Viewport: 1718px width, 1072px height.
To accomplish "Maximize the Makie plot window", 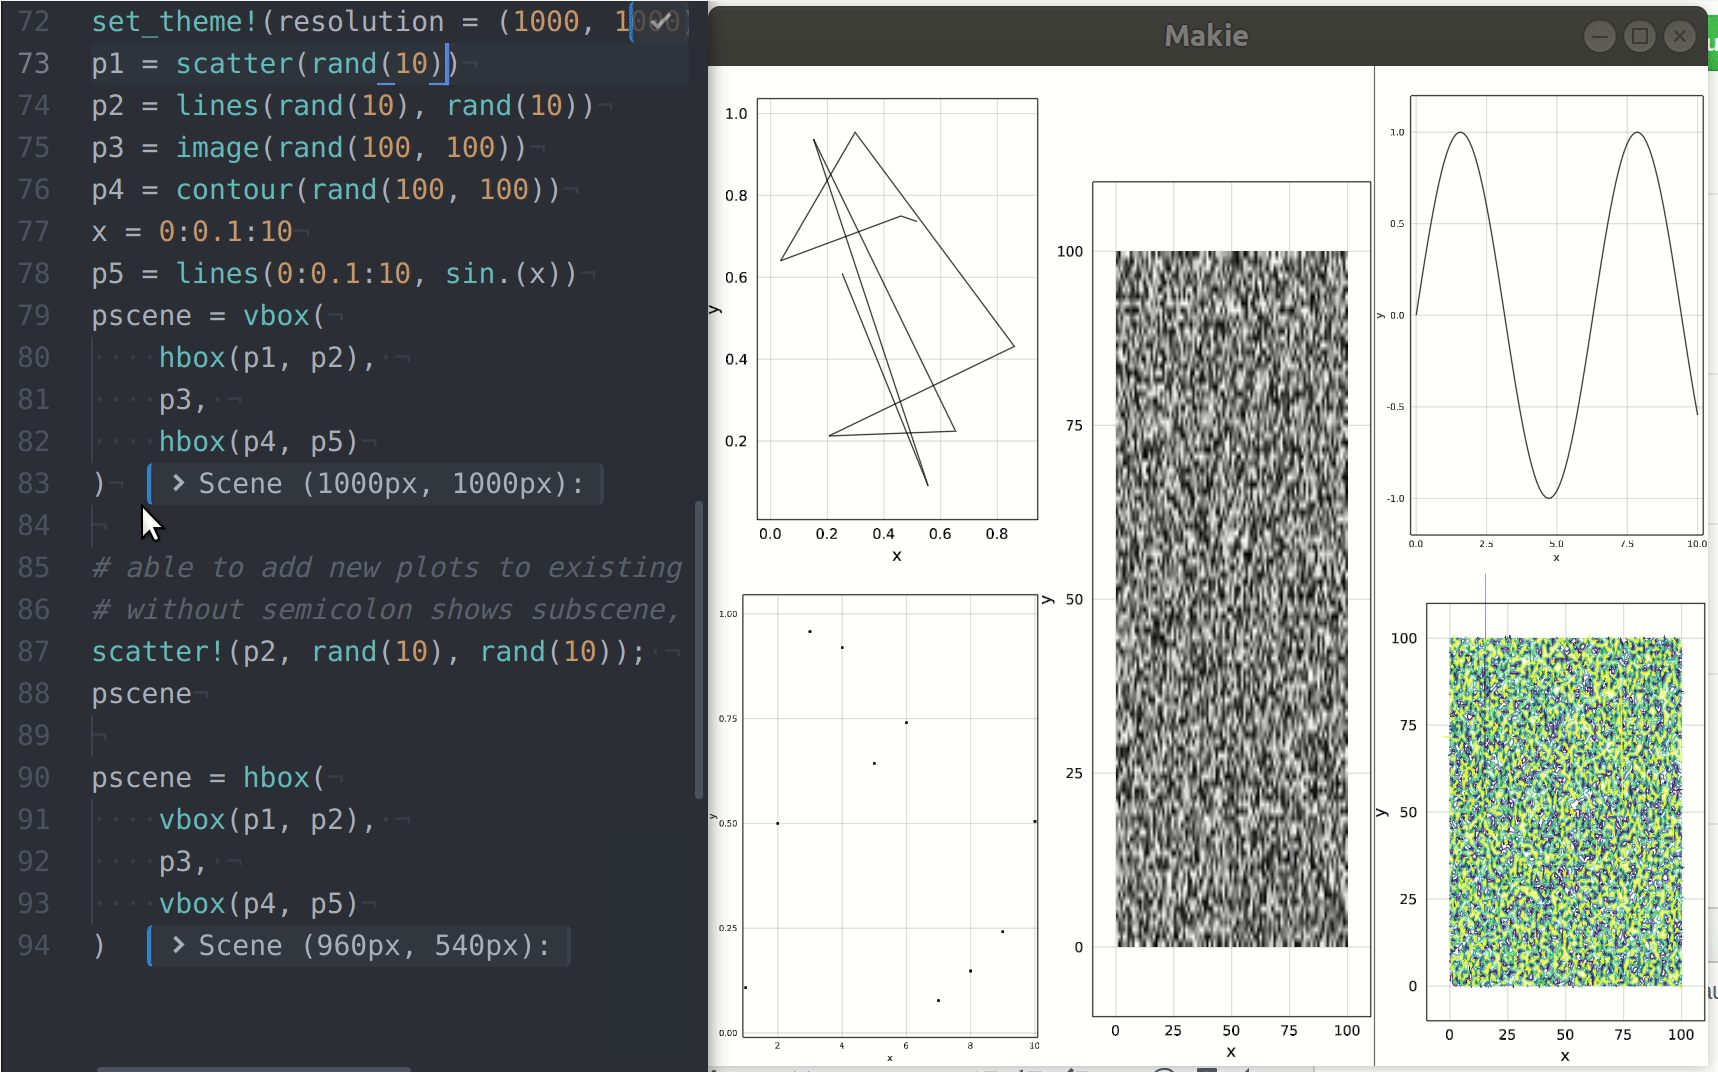I will pos(1640,36).
